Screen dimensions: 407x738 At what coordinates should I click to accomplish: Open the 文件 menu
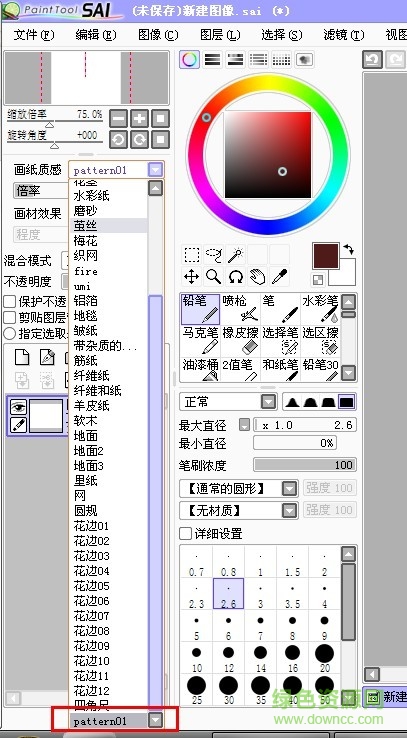point(34,35)
